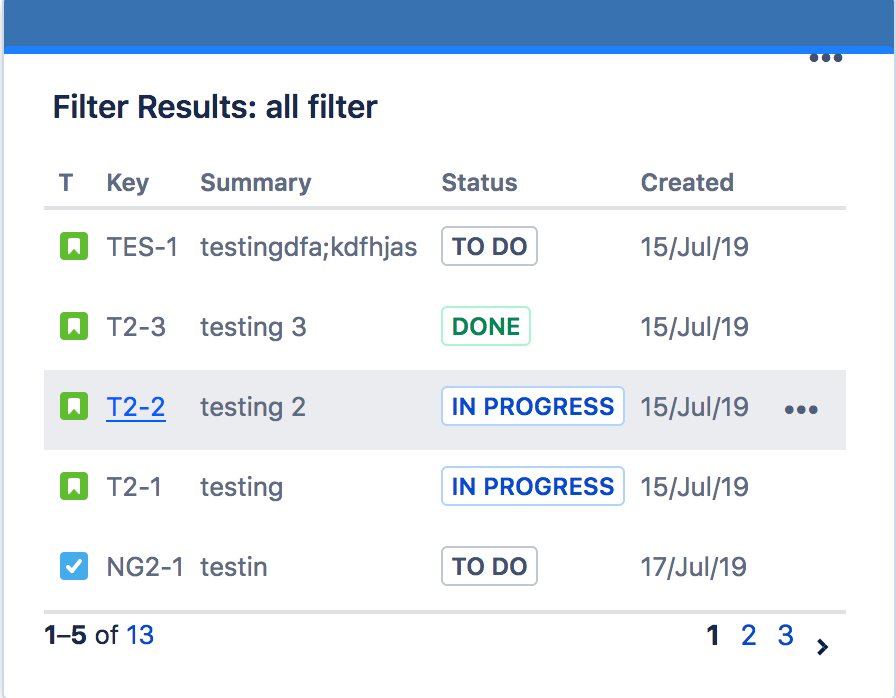Sort results by the Key column header
The image size is (896, 698).
(127, 182)
